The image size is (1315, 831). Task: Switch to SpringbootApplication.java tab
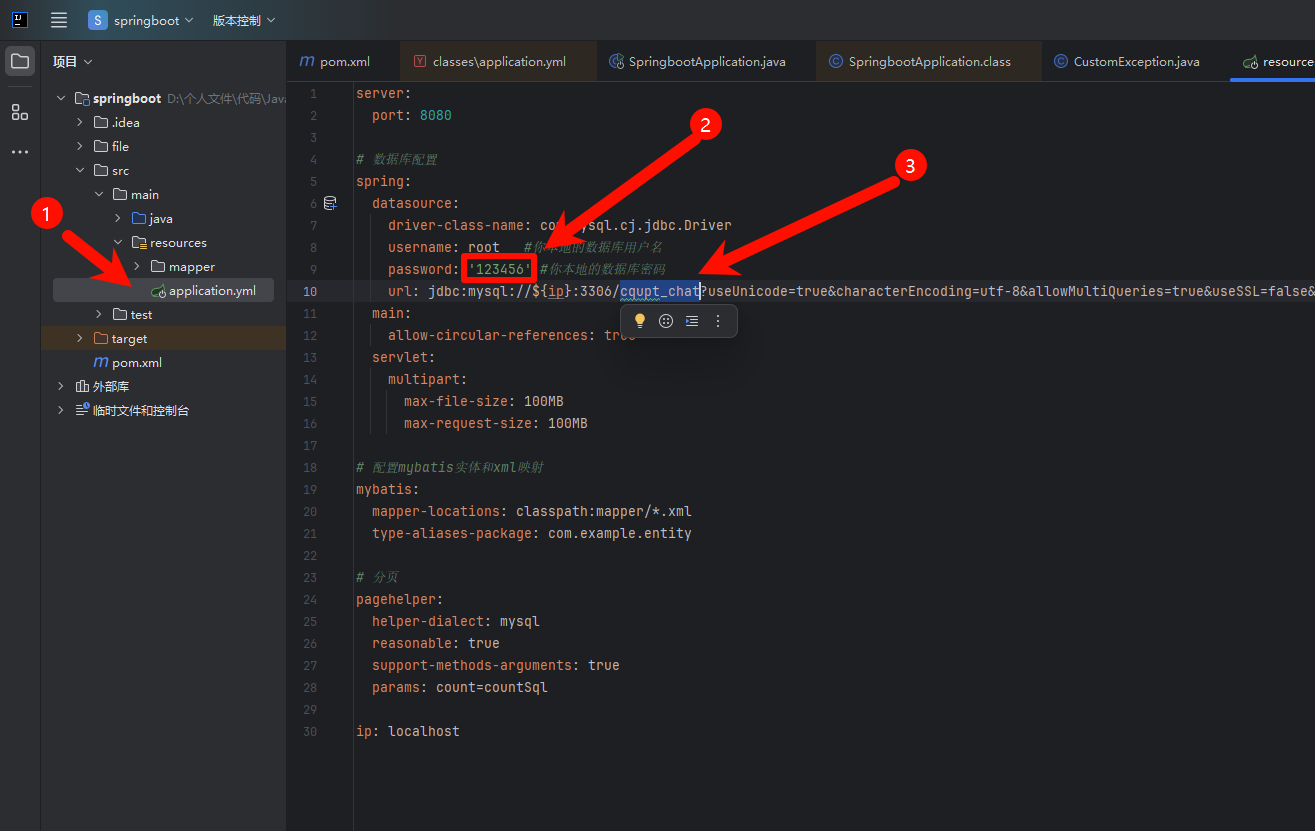coord(706,61)
